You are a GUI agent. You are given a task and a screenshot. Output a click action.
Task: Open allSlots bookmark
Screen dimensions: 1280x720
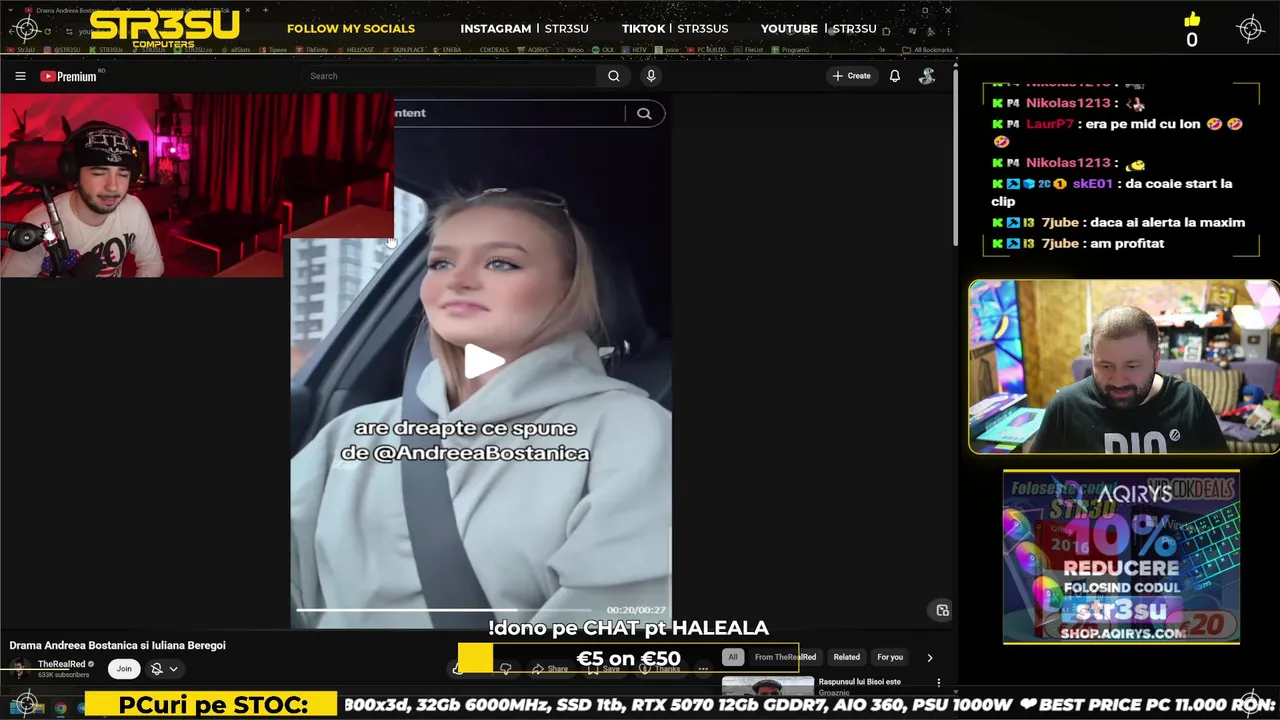[x=237, y=49]
